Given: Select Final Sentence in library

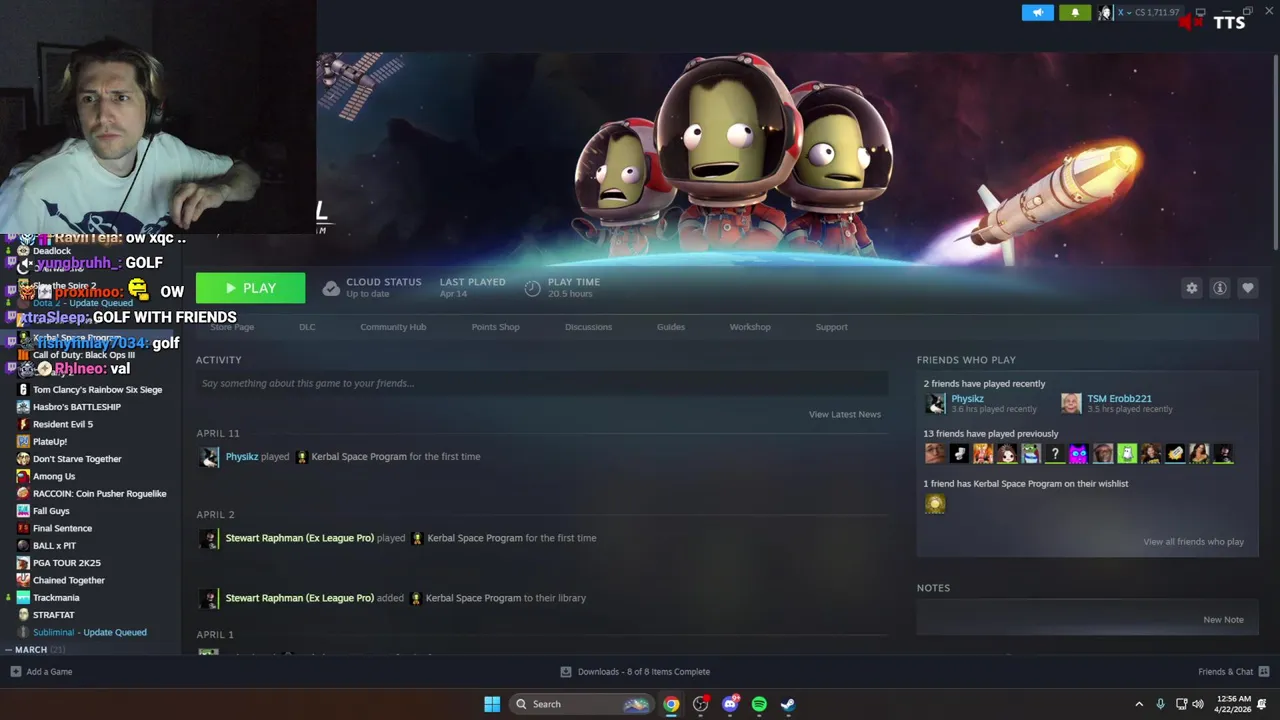Looking at the screenshot, I should coord(62,528).
